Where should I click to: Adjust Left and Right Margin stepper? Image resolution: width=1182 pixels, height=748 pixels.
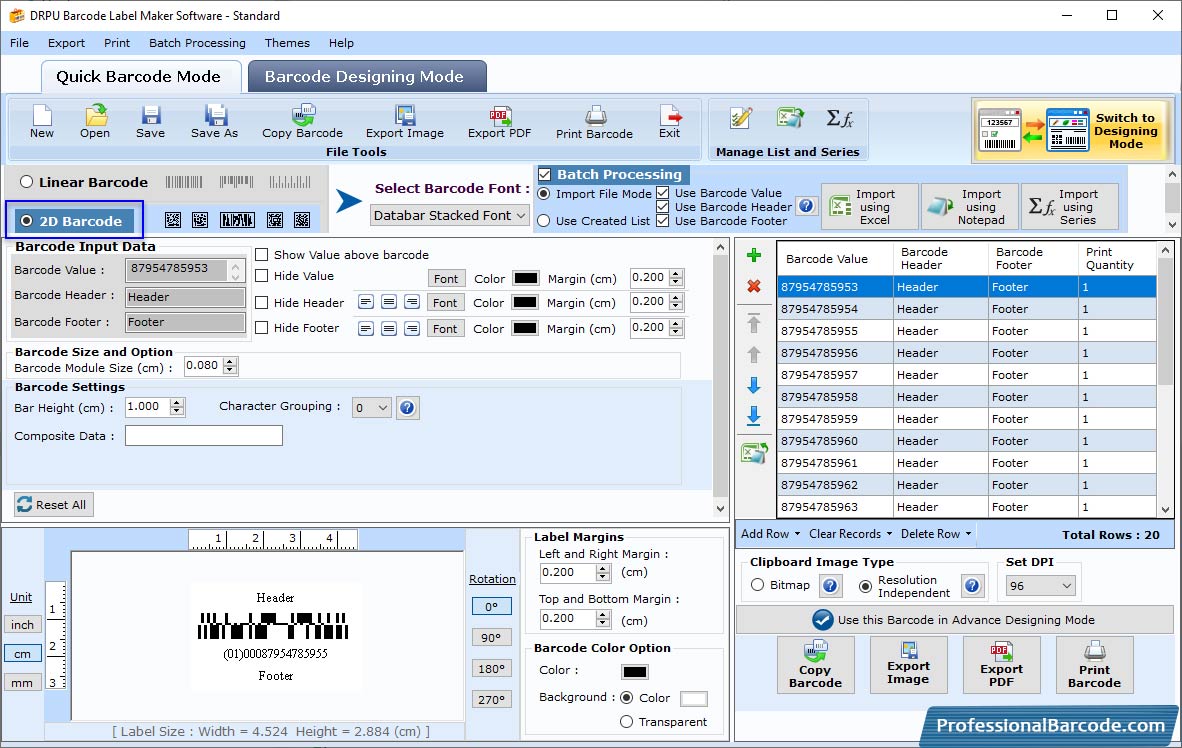pyautogui.click(x=603, y=573)
